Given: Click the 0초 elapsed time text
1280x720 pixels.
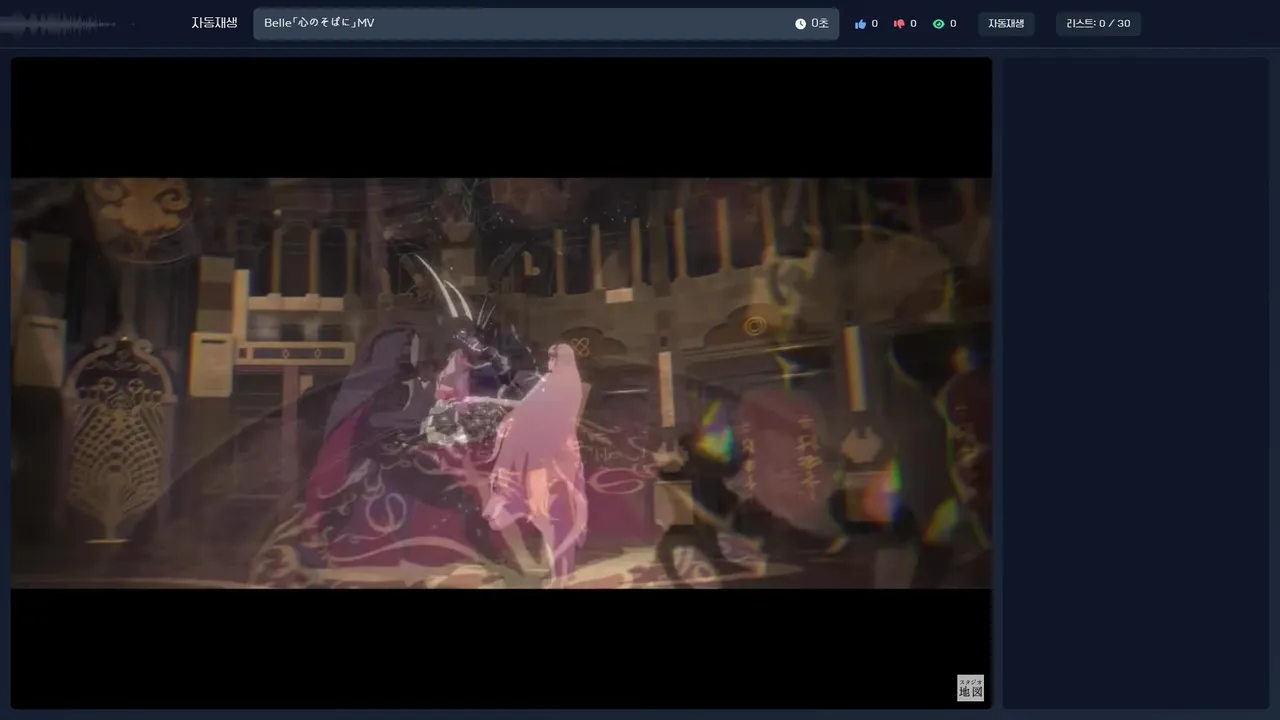Looking at the screenshot, I should (820, 24).
